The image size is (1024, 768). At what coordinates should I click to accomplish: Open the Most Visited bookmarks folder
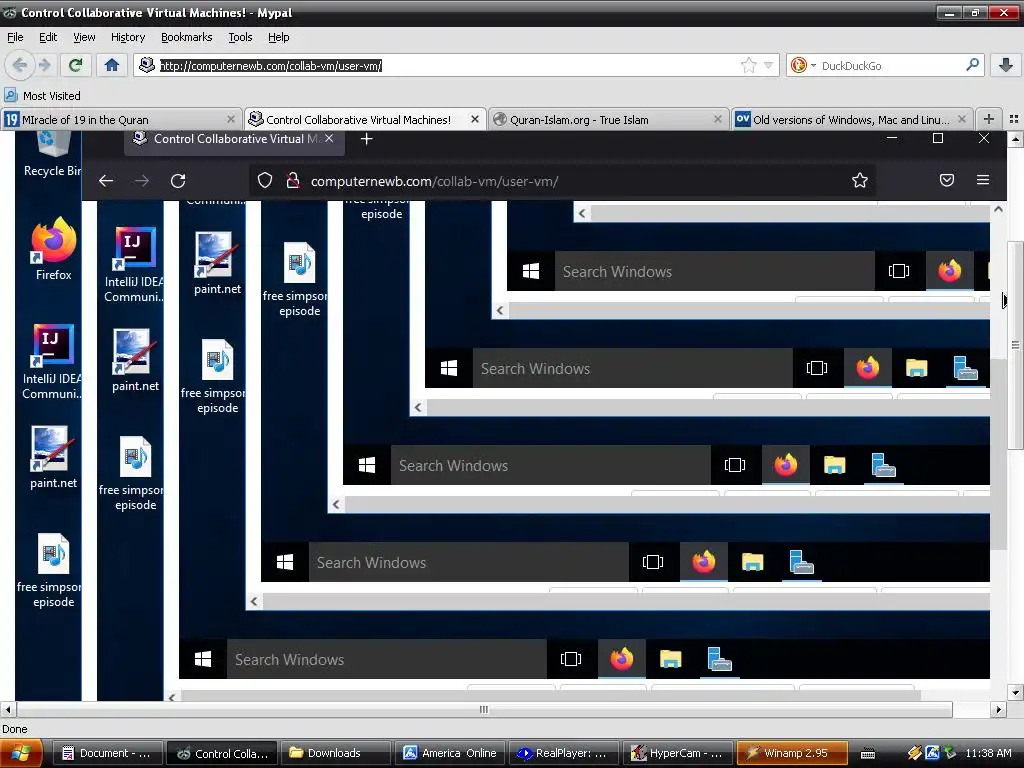tap(42, 95)
